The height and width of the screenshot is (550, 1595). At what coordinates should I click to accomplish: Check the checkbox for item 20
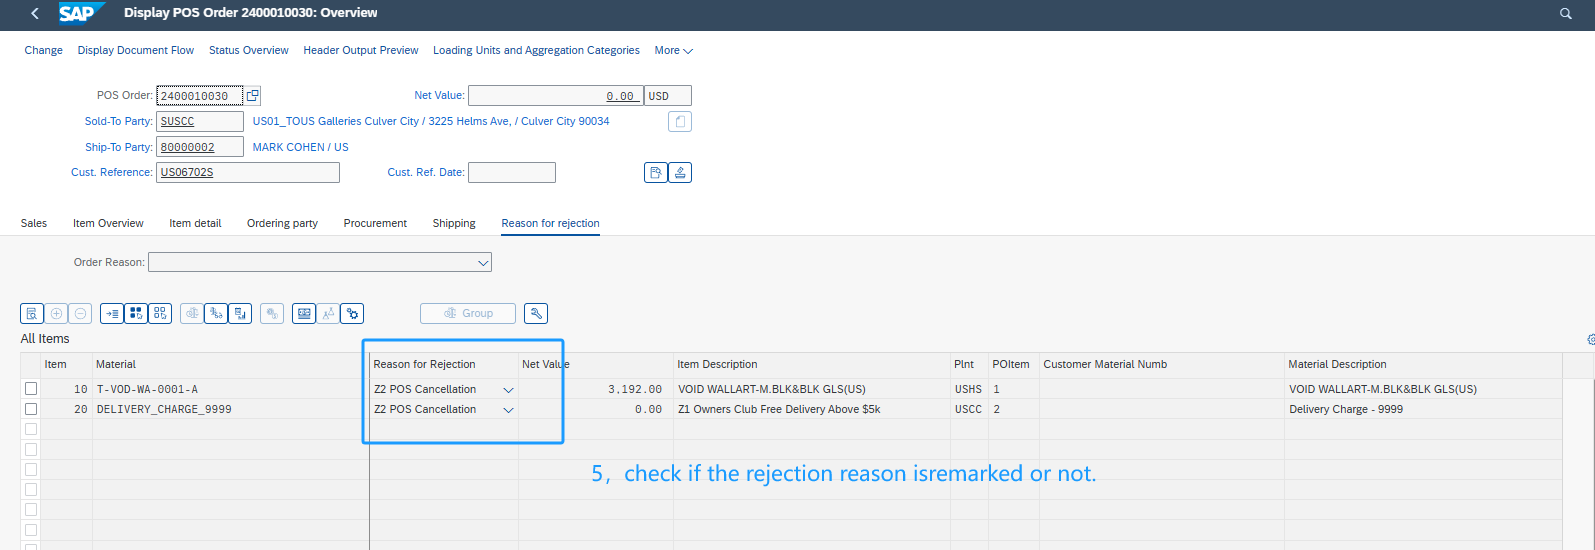click(x=31, y=409)
